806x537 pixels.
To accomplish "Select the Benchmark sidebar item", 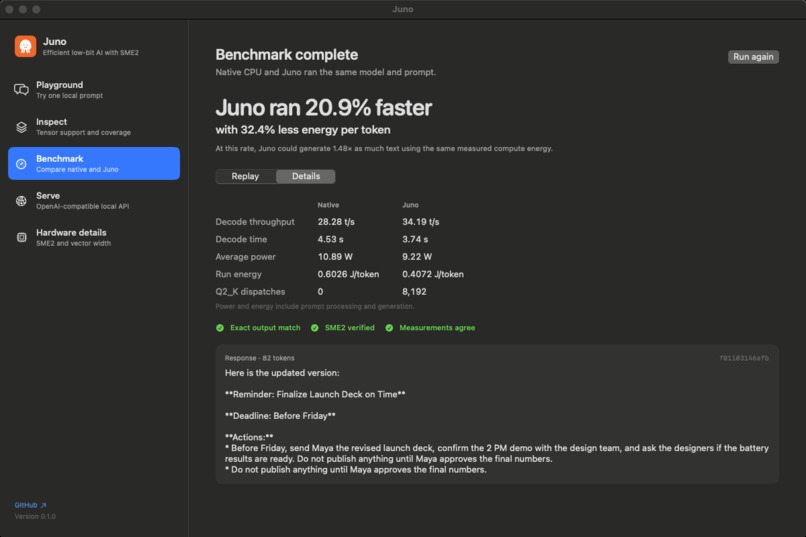I will tap(94, 163).
